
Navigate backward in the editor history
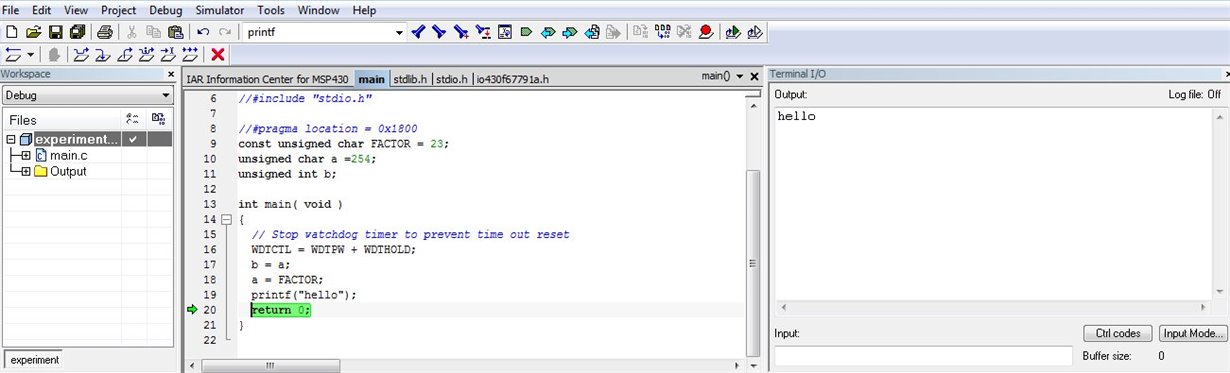(x=592, y=32)
